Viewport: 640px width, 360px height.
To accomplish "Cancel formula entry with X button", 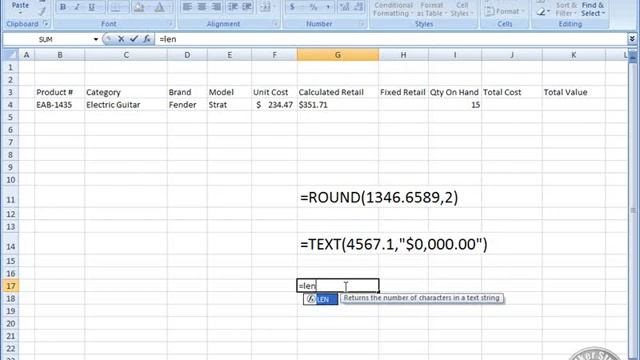I will point(121,39).
